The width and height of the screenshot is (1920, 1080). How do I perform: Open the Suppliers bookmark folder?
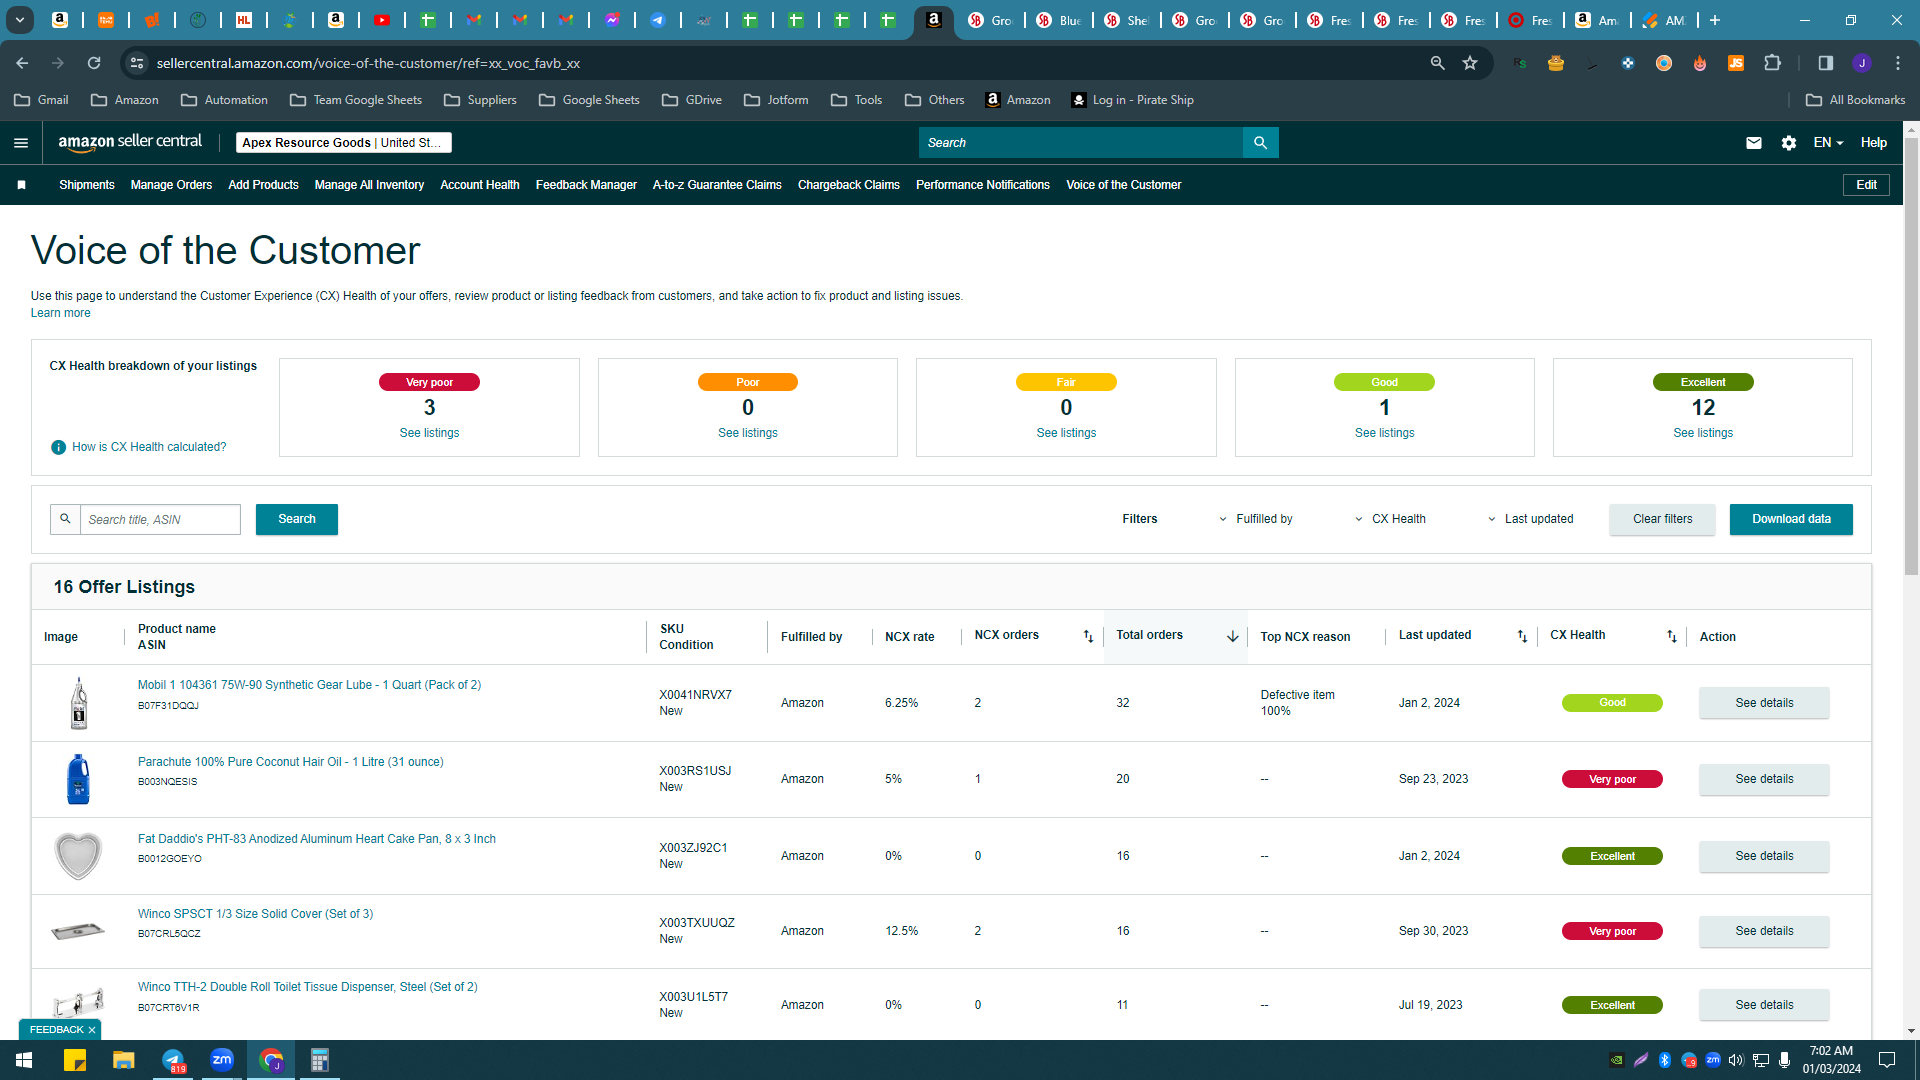(x=480, y=100)
